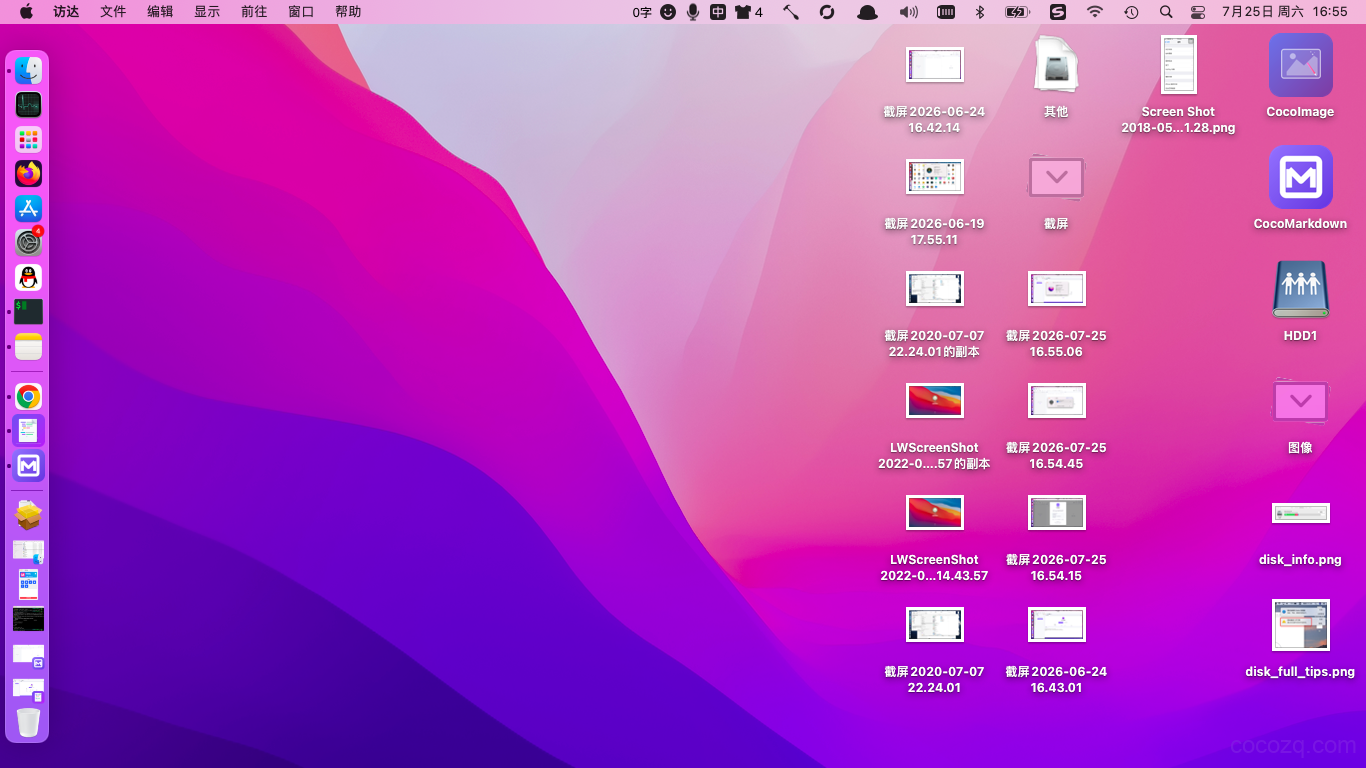Select 截屏 2026-06-24 16.42.14 thumbnail
This screenshot has height=768, width=1366.
click(x=934, y=65)
